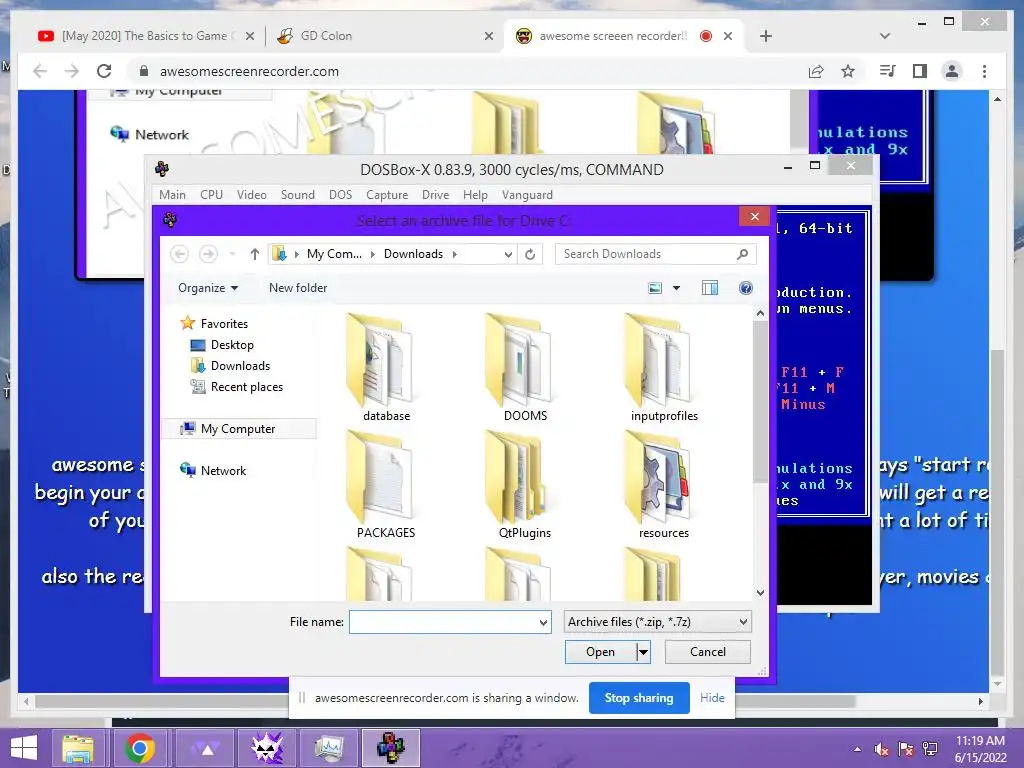Expand the Organize dropdown

coord(208,288)
